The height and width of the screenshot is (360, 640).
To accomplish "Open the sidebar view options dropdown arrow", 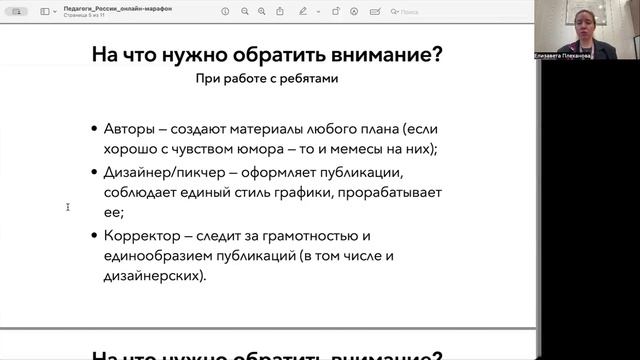I will (55, 11).
